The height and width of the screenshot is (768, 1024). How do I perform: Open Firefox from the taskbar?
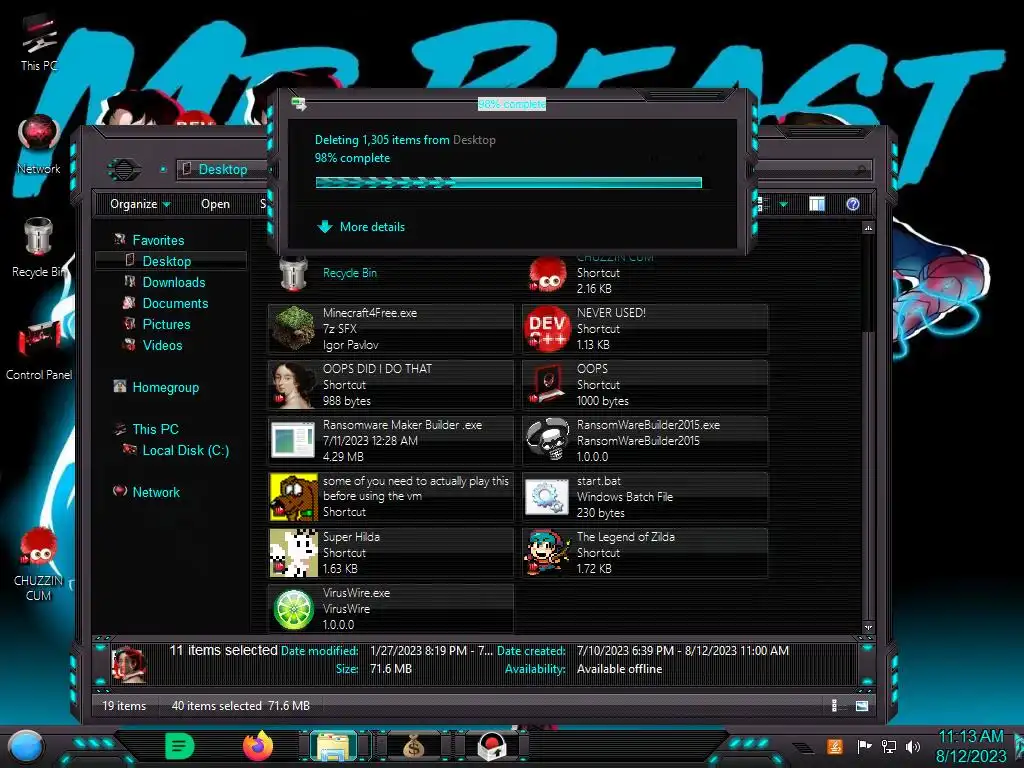[x=258, y=746]
